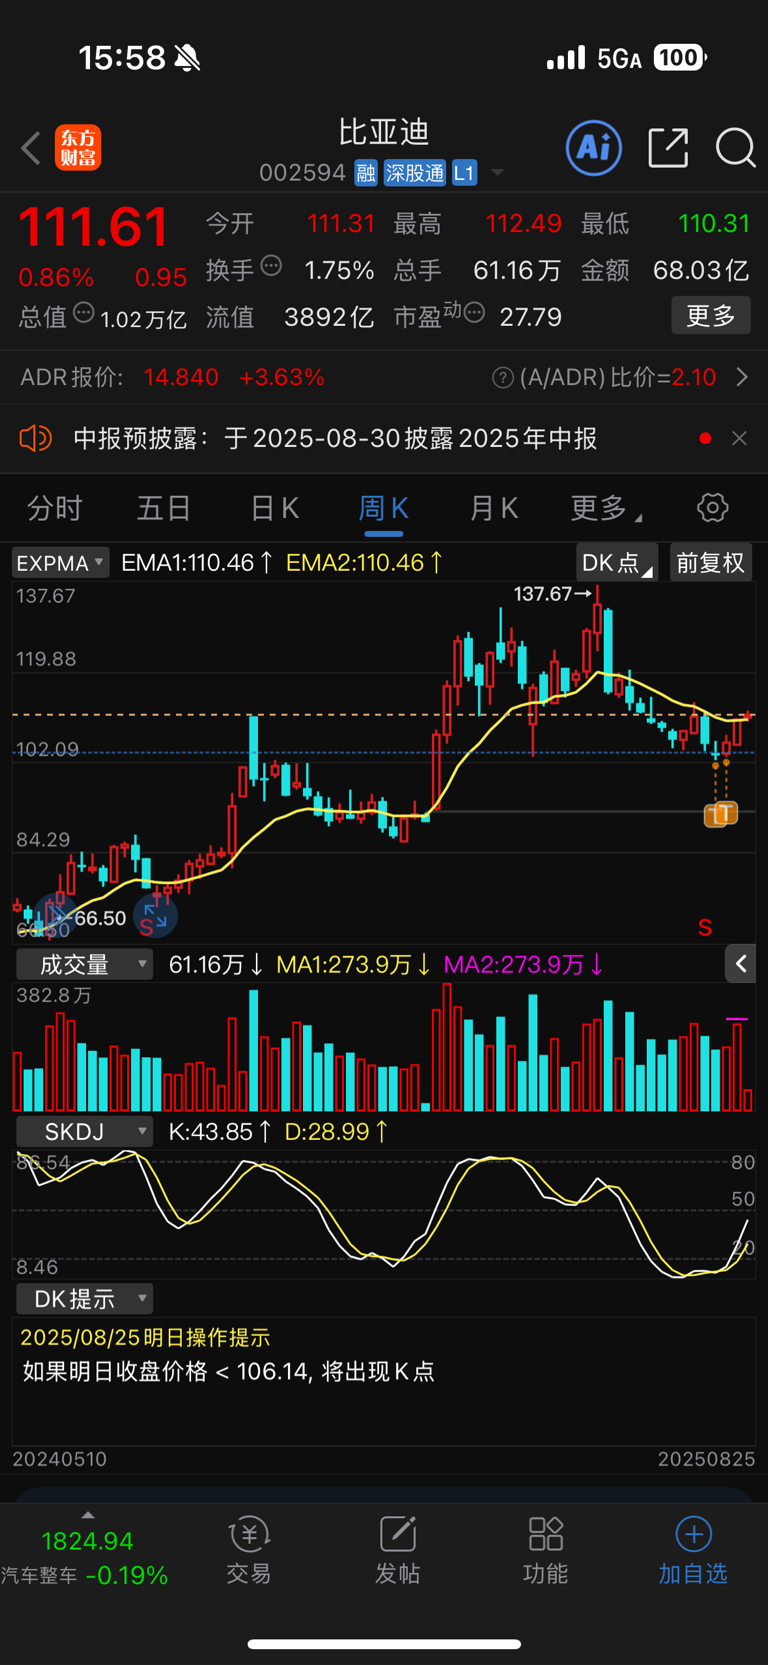
Task: Open the 更多 chart period dropdown
Action: click(x=606, y=508)
